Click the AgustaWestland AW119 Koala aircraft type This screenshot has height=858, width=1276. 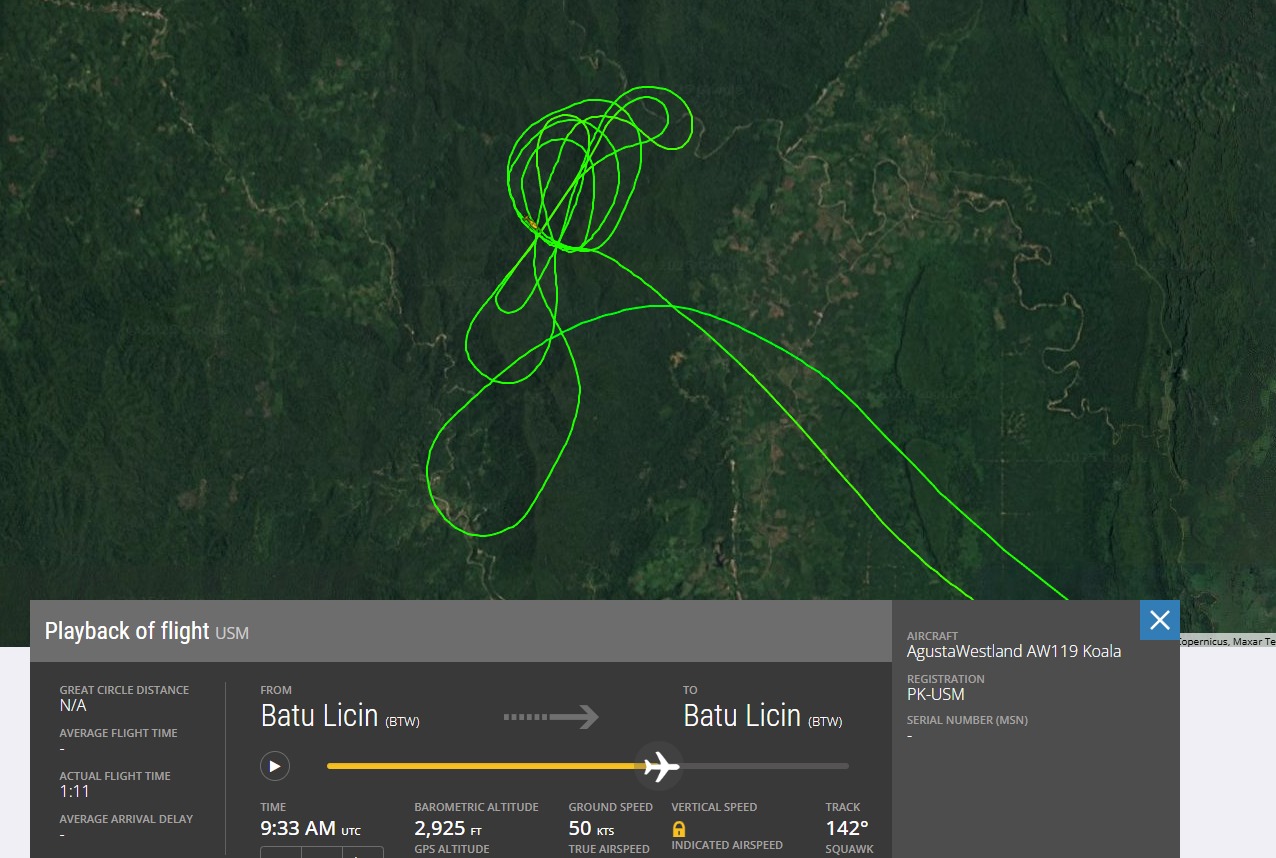tap(1014, 651)
